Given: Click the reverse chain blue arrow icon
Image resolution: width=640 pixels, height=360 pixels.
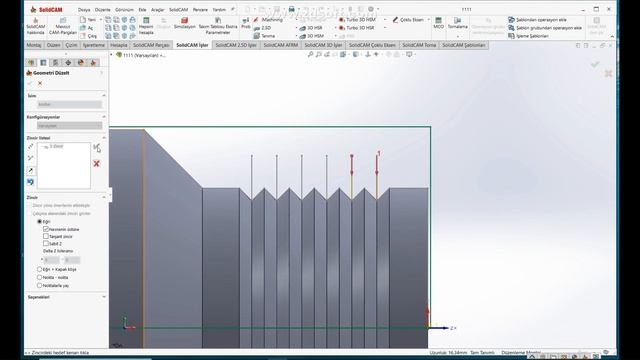Looking at the screenshot, I should (31, 182).
